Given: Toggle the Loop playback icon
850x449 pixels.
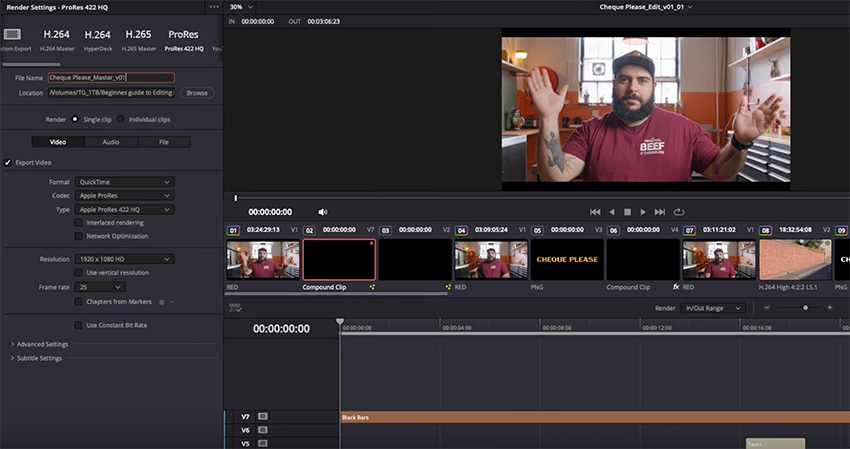Looking at the screenshot, I should click(679, 212).
